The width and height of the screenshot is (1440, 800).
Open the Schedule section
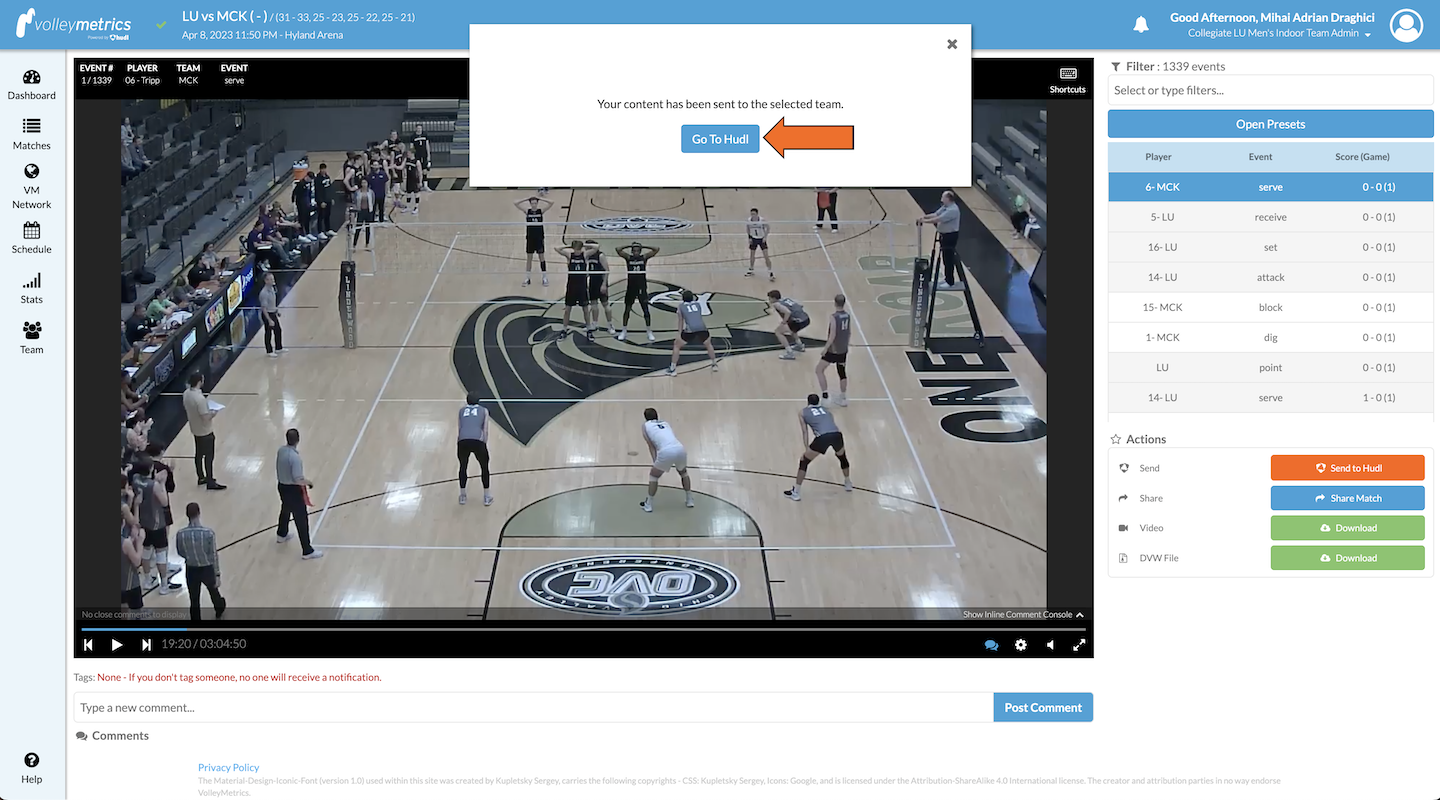[x=31, y=237]
